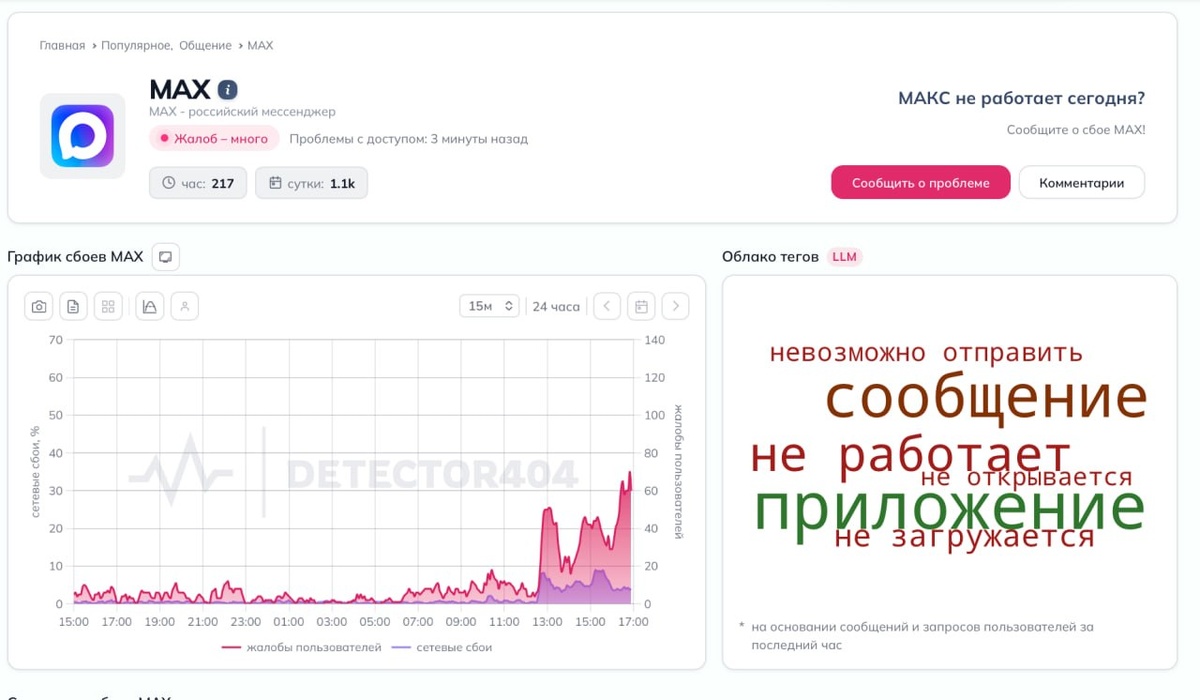
Task: Click tag phrase не работает
Action: tap(910, 456)
